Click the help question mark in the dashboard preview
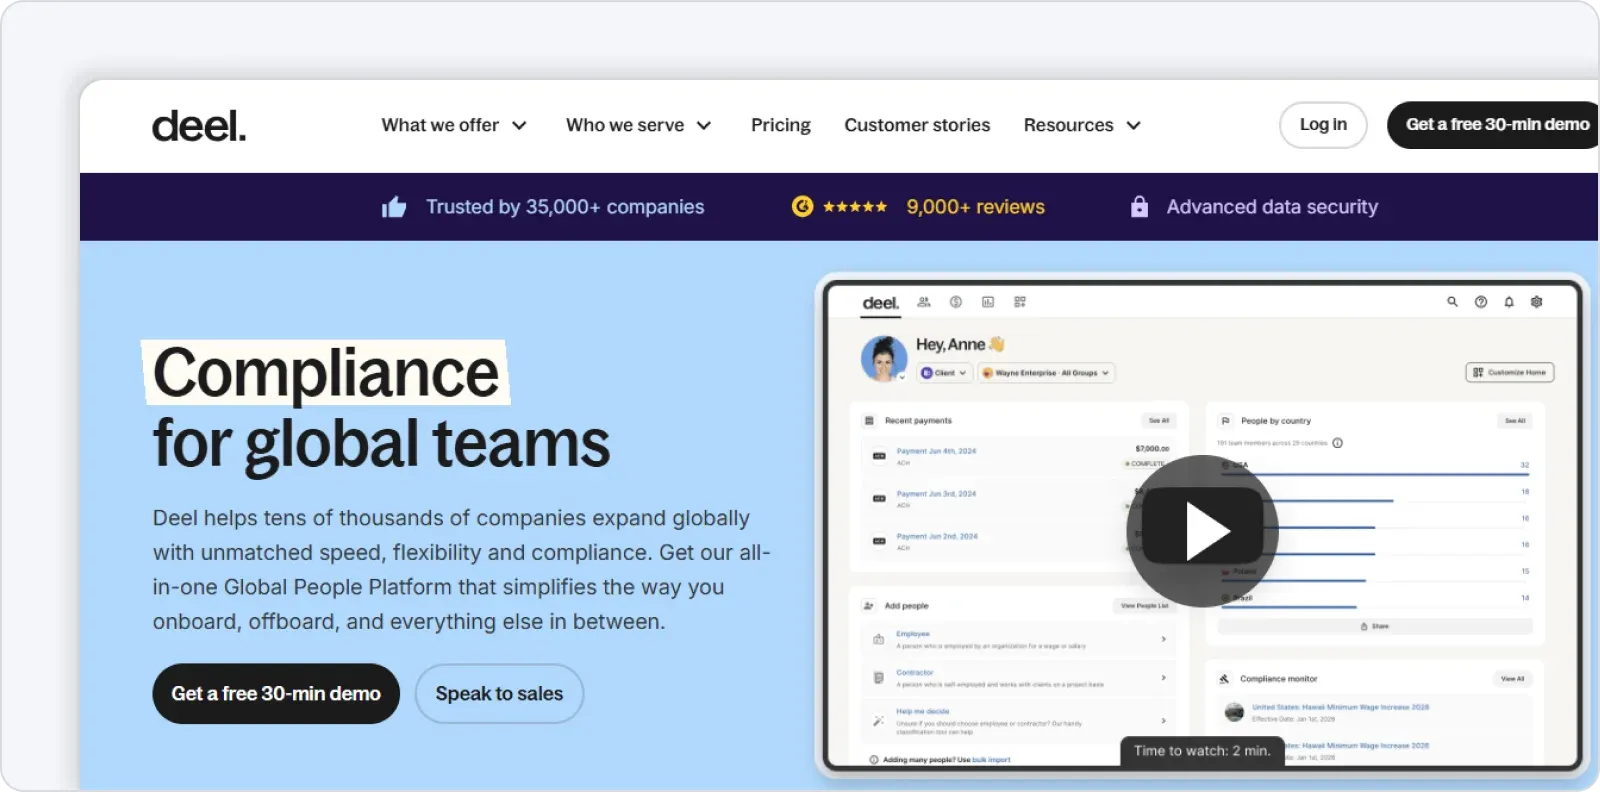Image resolution: width=1600 pixels, height=792 pixels. click(1481, 302)
